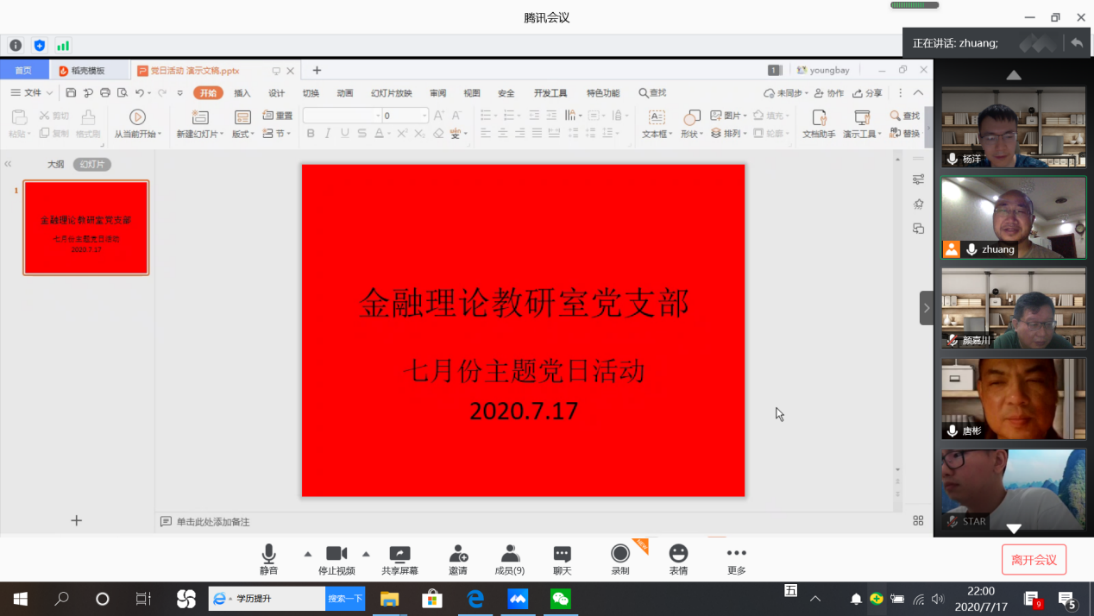Start recording with the 录制 button
The height and width of the screenshot is (616, 1094).
(x=620, y=555)
